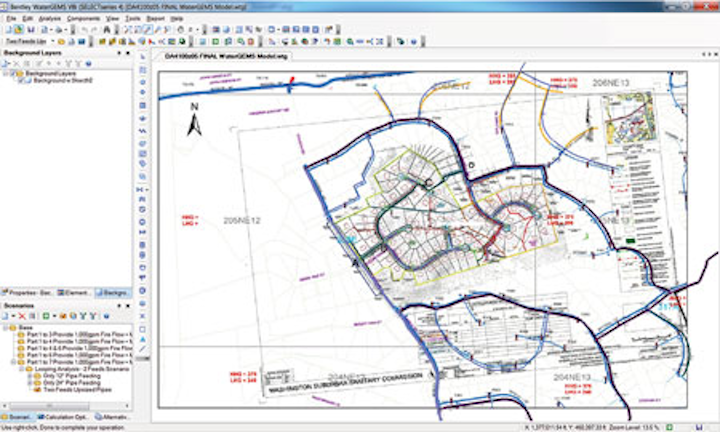This screenshot has width=720, height=432.
Task: Open the Help menu
Action: 177,18
